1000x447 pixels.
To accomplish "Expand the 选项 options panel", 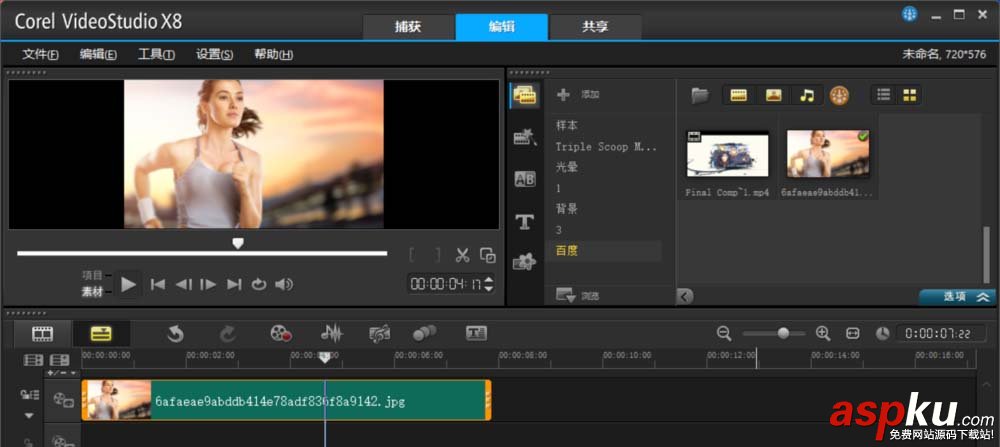I will pos(957,297).
